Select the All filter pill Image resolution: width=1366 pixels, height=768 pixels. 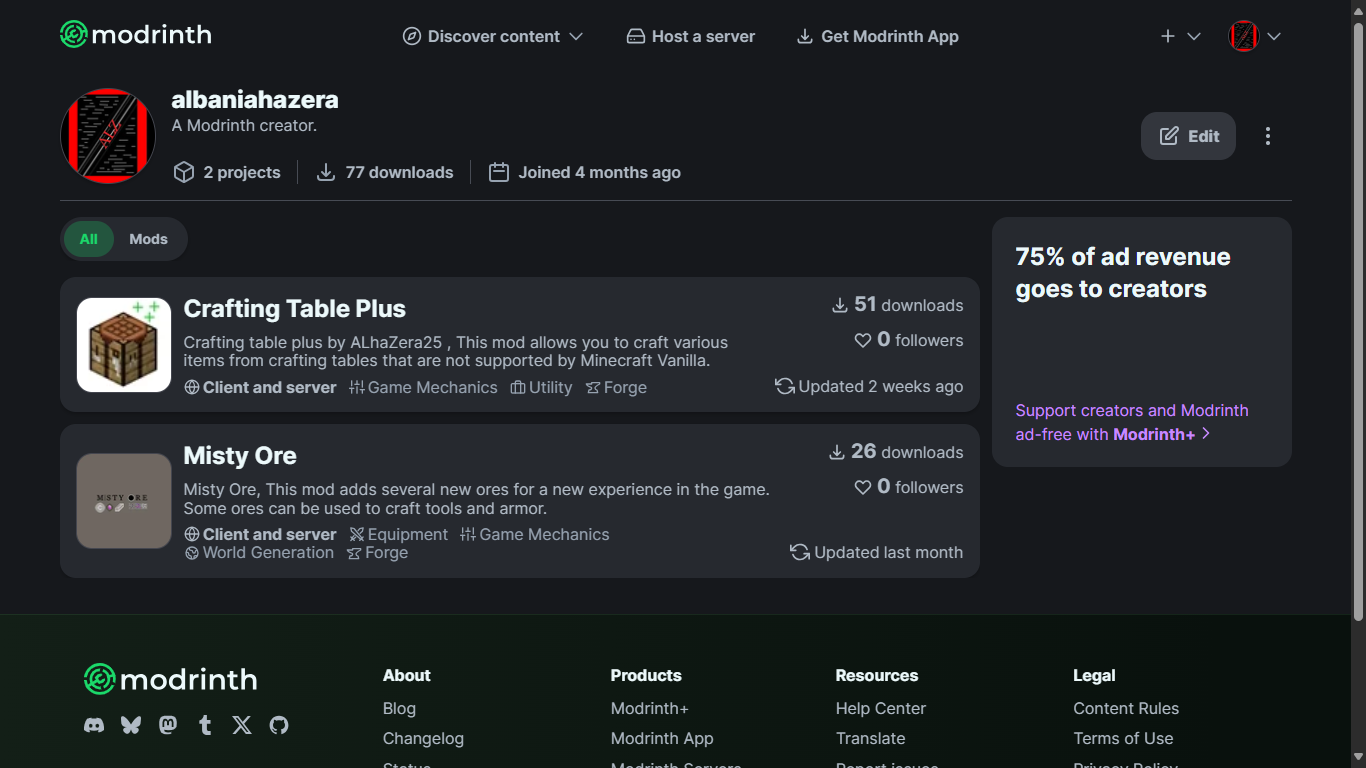(89, 239)
